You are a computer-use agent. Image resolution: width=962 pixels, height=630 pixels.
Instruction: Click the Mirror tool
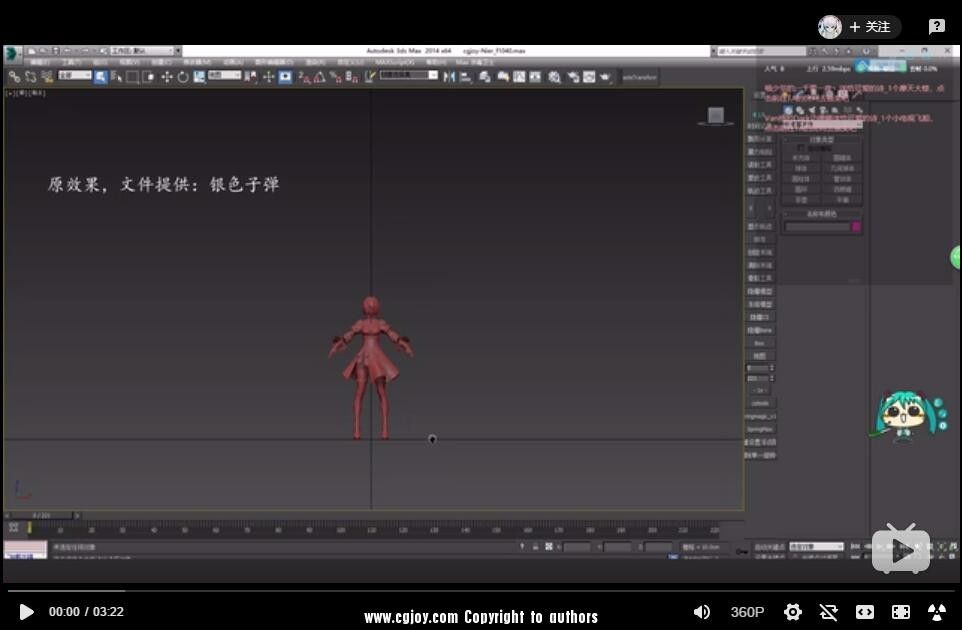pyautogui.click(x=449, y=77)
